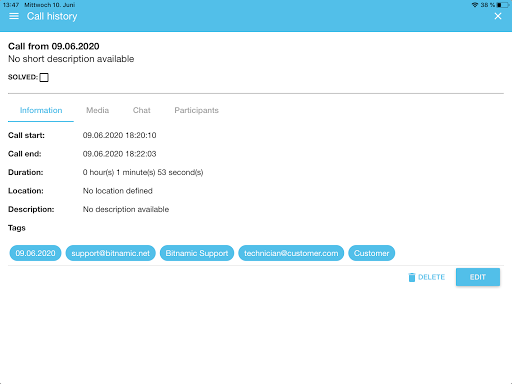Select the Information tab

(41, 110)
